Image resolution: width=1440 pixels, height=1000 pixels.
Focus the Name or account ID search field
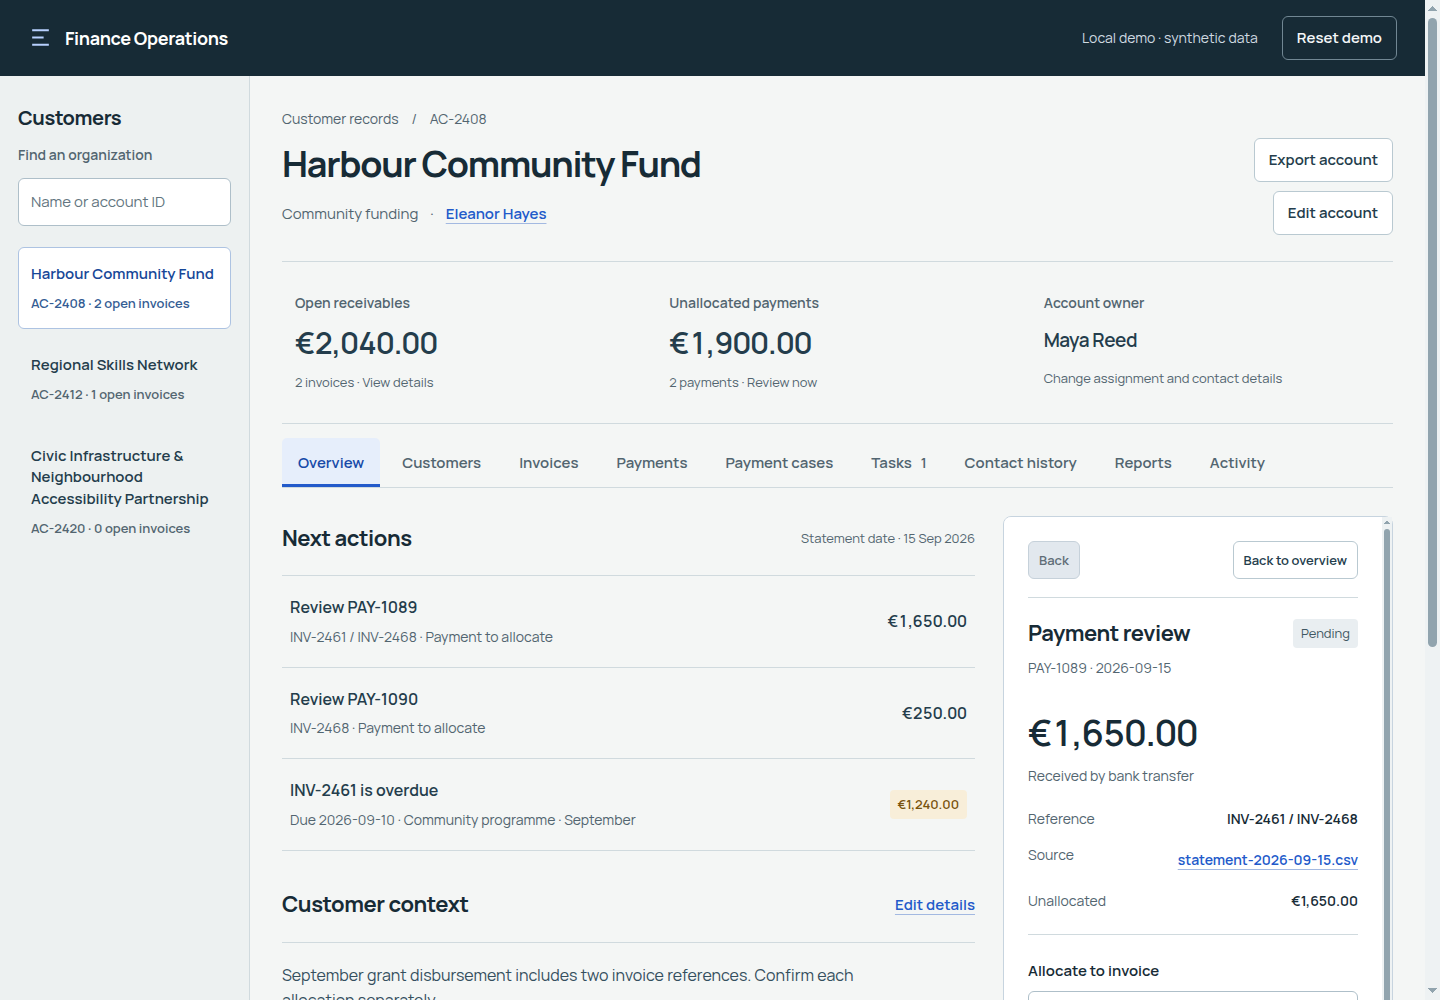[x=124, y=202]
